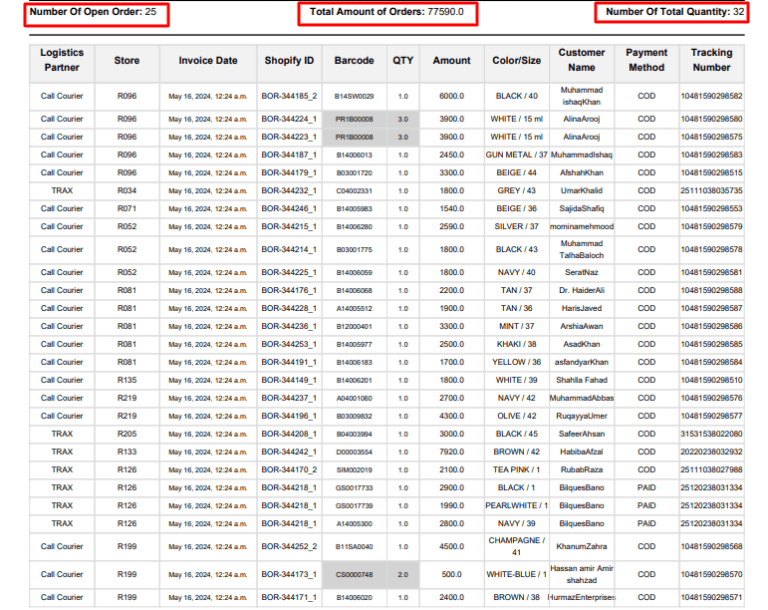The width and height of the screenshot is (768, 610).
Task: Click customer name 'RubabRaza'
Action: (581, 470)
